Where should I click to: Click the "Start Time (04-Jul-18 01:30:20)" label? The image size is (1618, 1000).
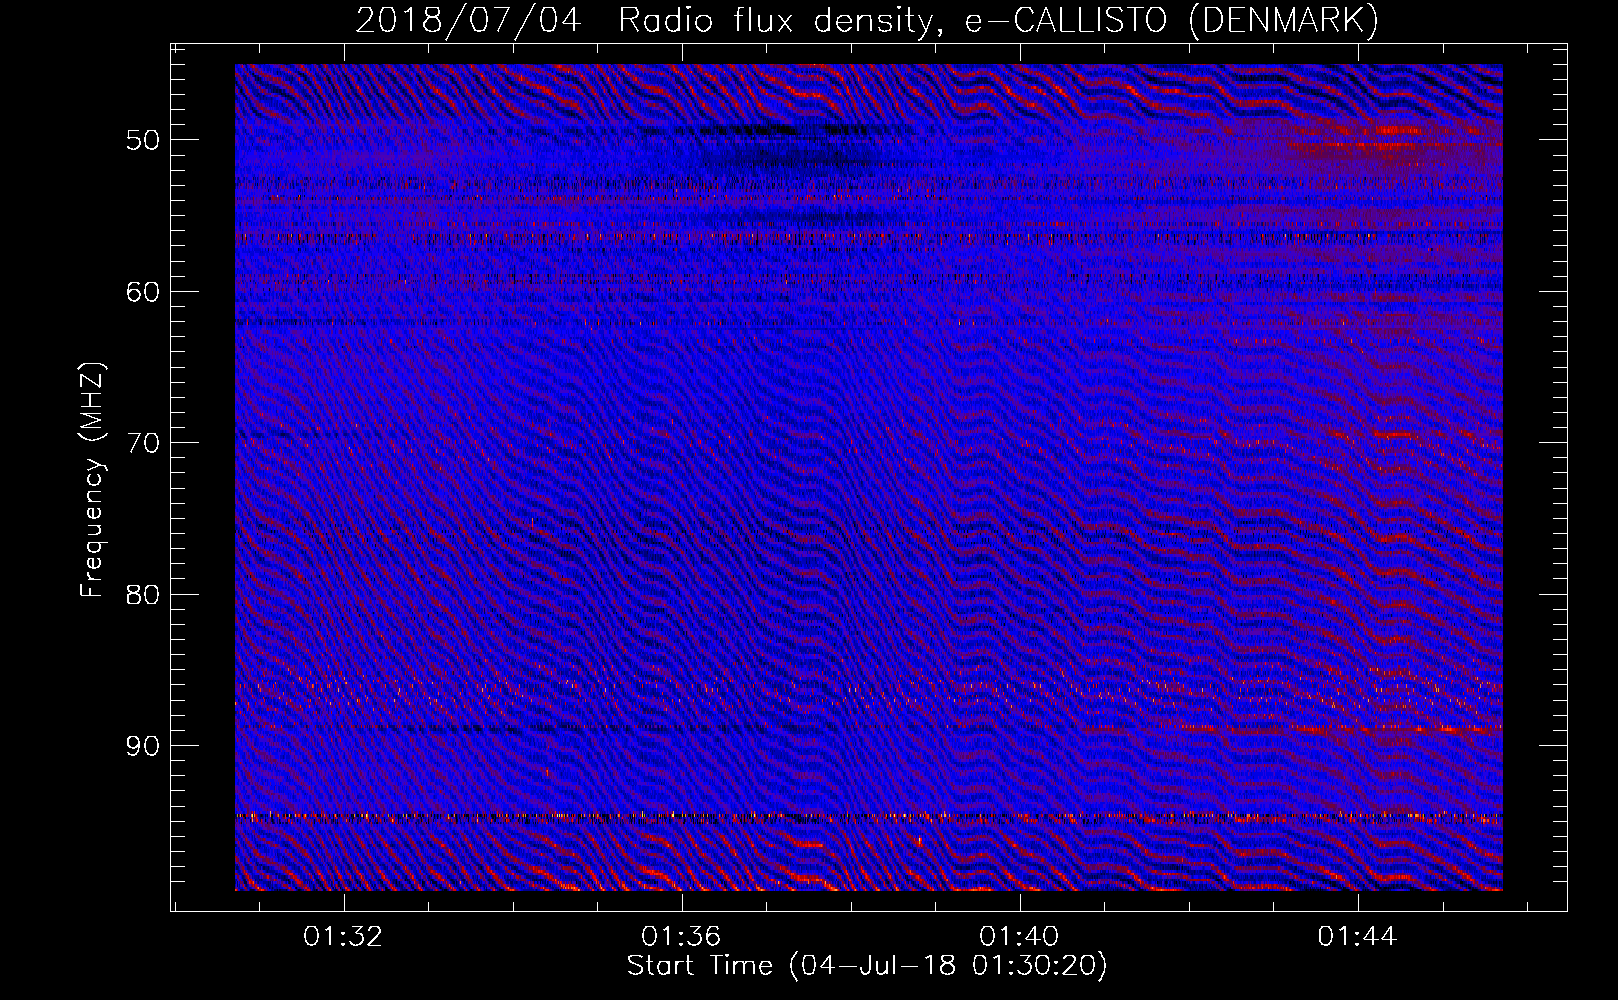[867, 966]
